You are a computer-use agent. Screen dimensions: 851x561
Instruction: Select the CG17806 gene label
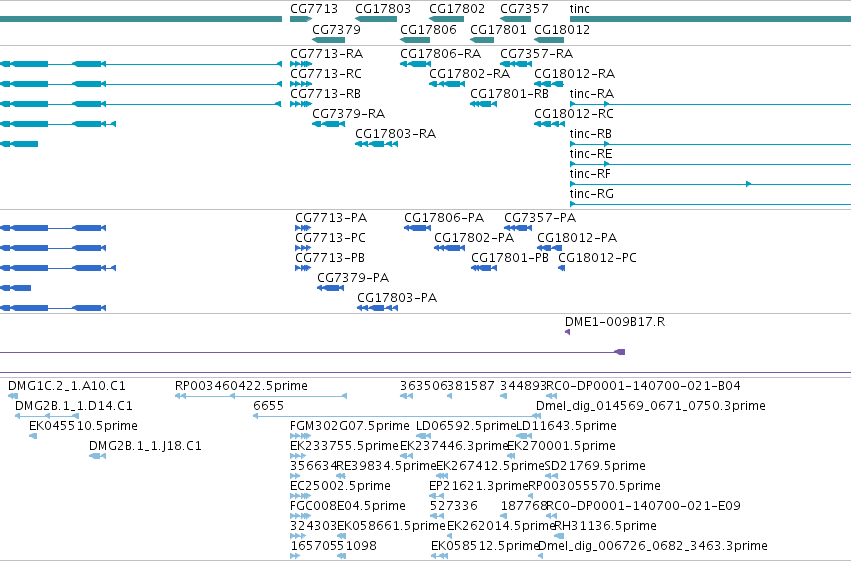pos(428,29)
